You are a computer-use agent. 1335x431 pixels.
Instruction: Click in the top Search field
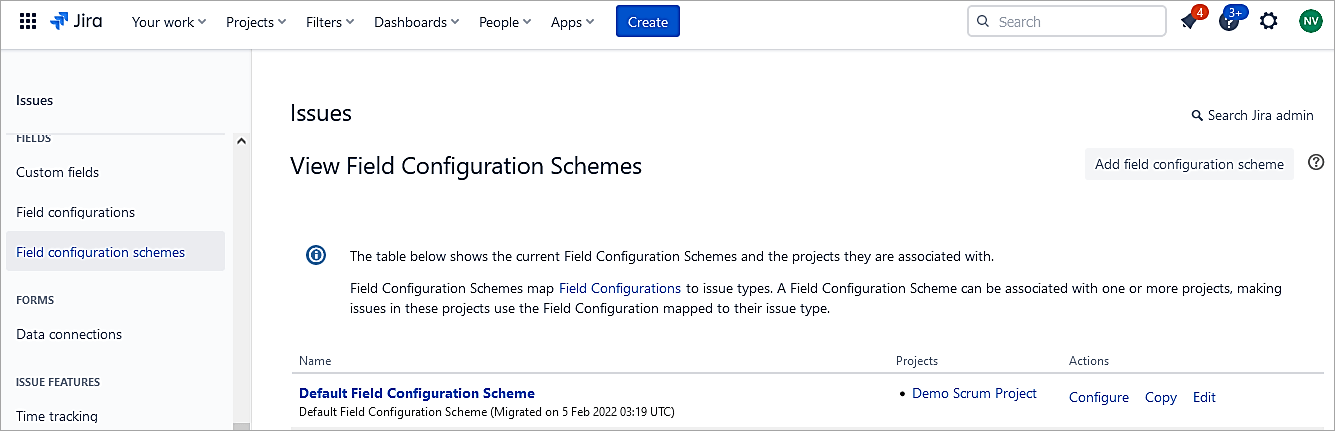point(1075,21)
